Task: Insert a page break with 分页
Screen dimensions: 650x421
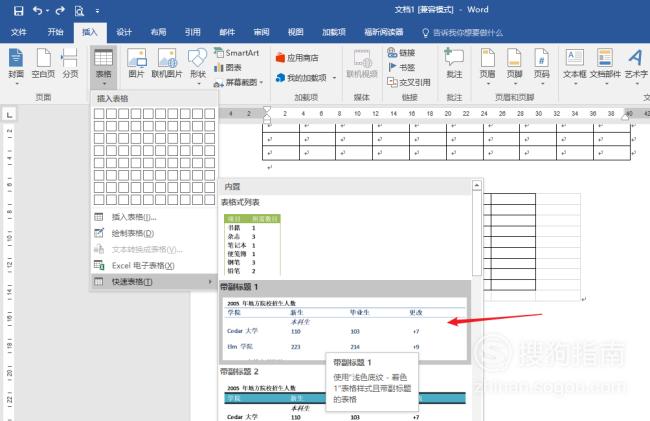Action: 70,63
